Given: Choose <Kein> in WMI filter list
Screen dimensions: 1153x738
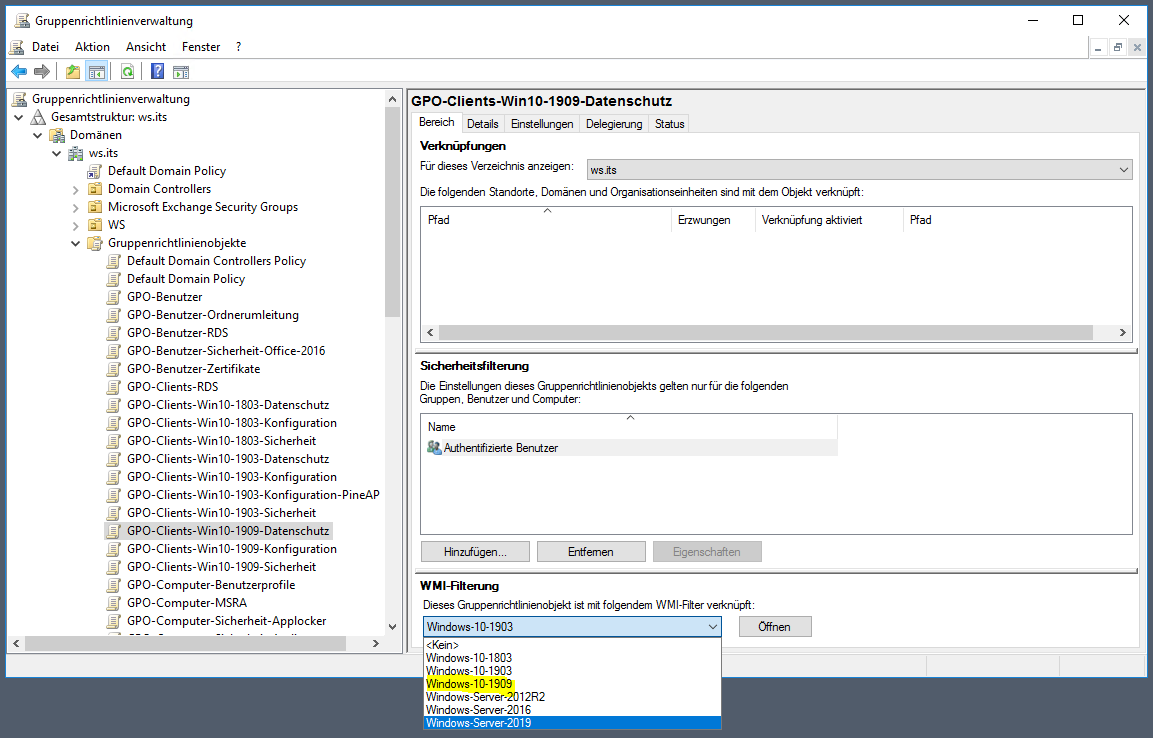Looking at the screenshot, I should [572, 645].
